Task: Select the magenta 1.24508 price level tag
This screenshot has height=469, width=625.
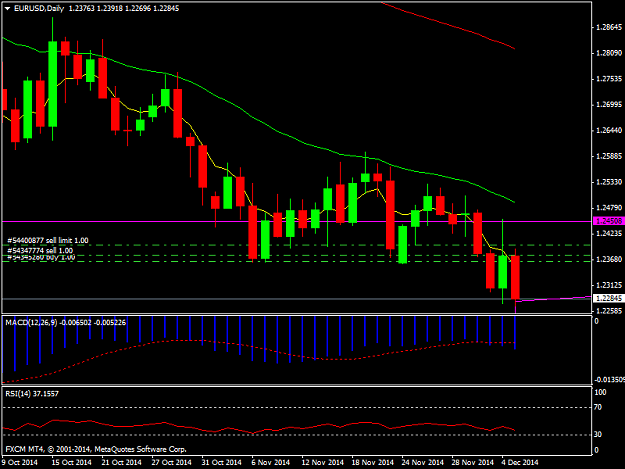Action: (608, 221)
